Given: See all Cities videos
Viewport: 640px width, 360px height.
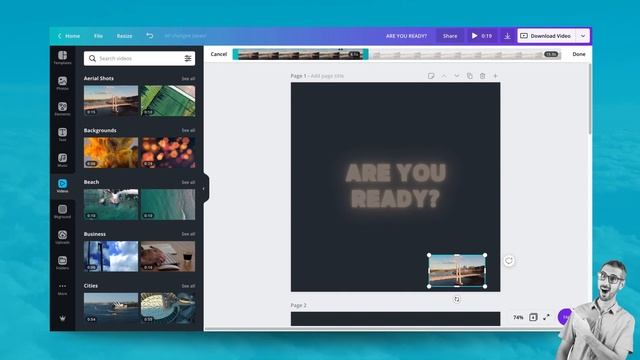Looking at the screenshot, I should coord(188,286).
